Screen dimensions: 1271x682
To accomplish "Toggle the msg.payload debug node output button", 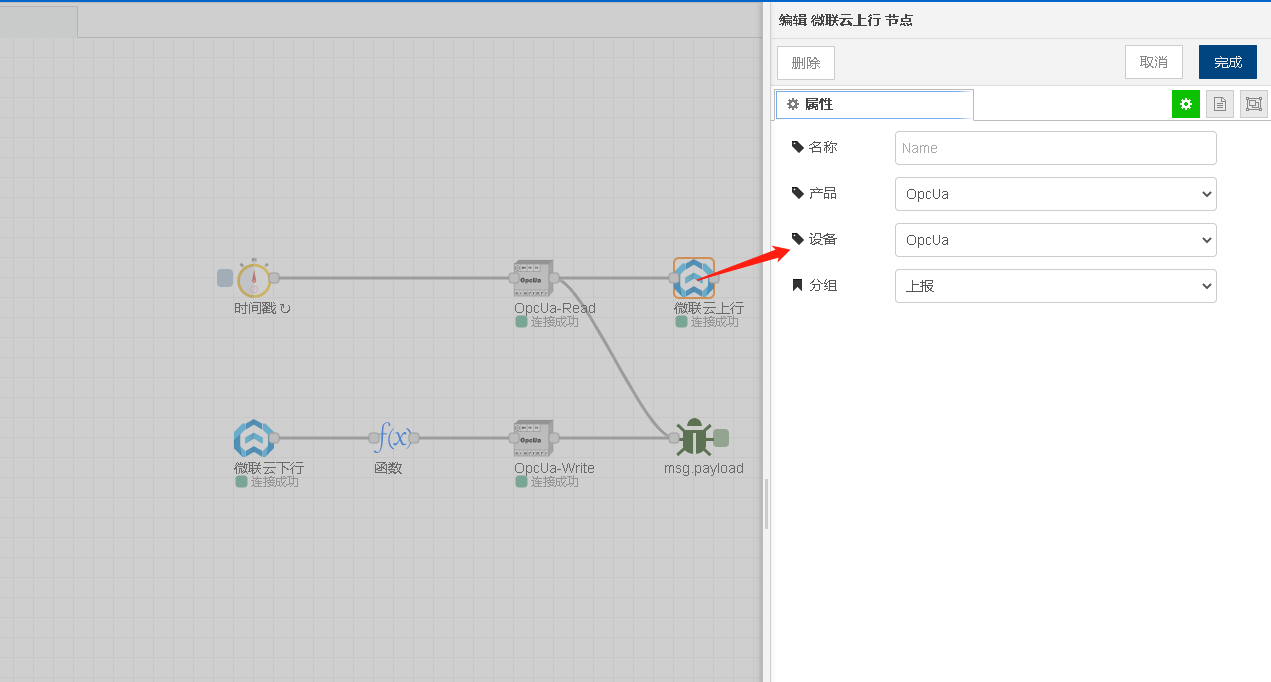I will coord(721,438).
